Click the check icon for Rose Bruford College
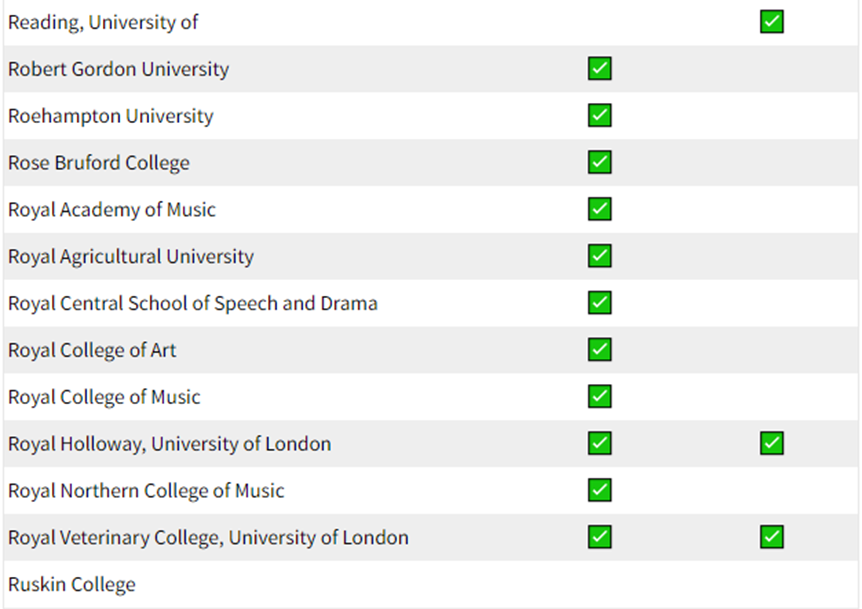This screenshot has width=862, height=609. (600, 162)
